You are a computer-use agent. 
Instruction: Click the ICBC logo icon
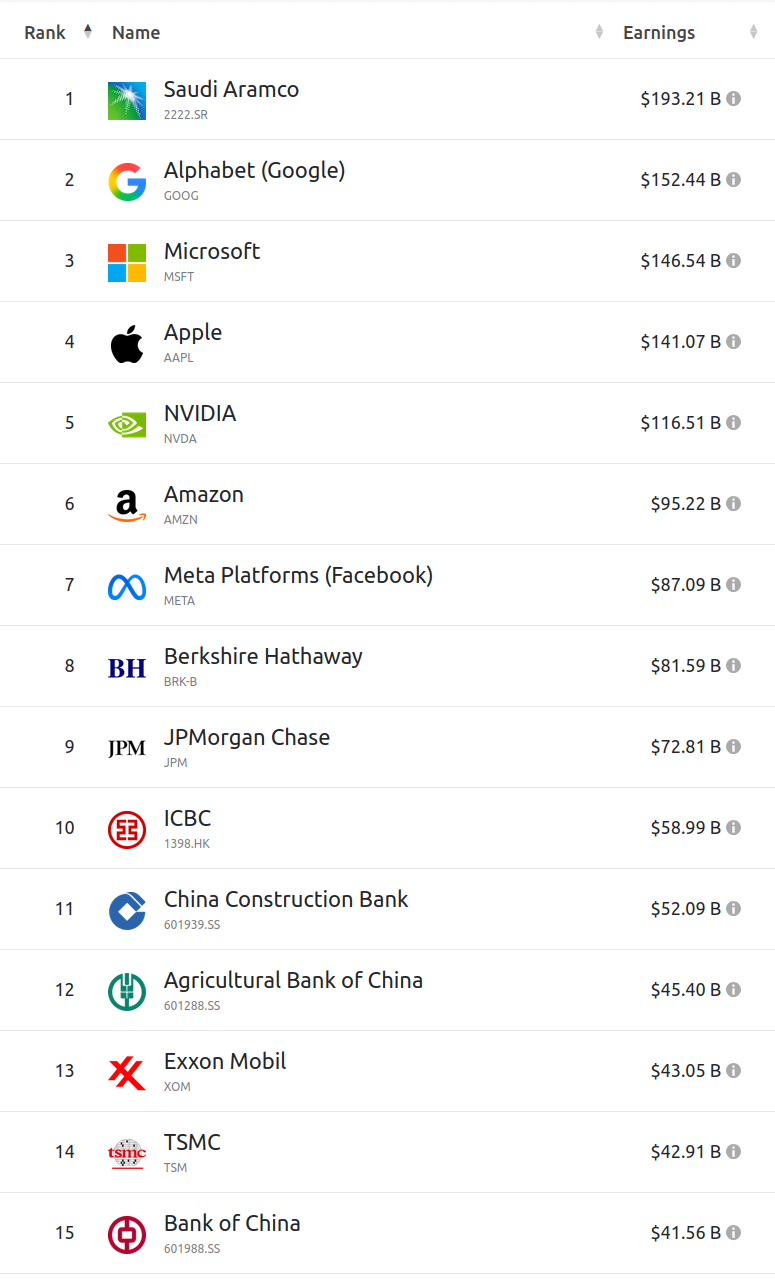coord(127,829)
